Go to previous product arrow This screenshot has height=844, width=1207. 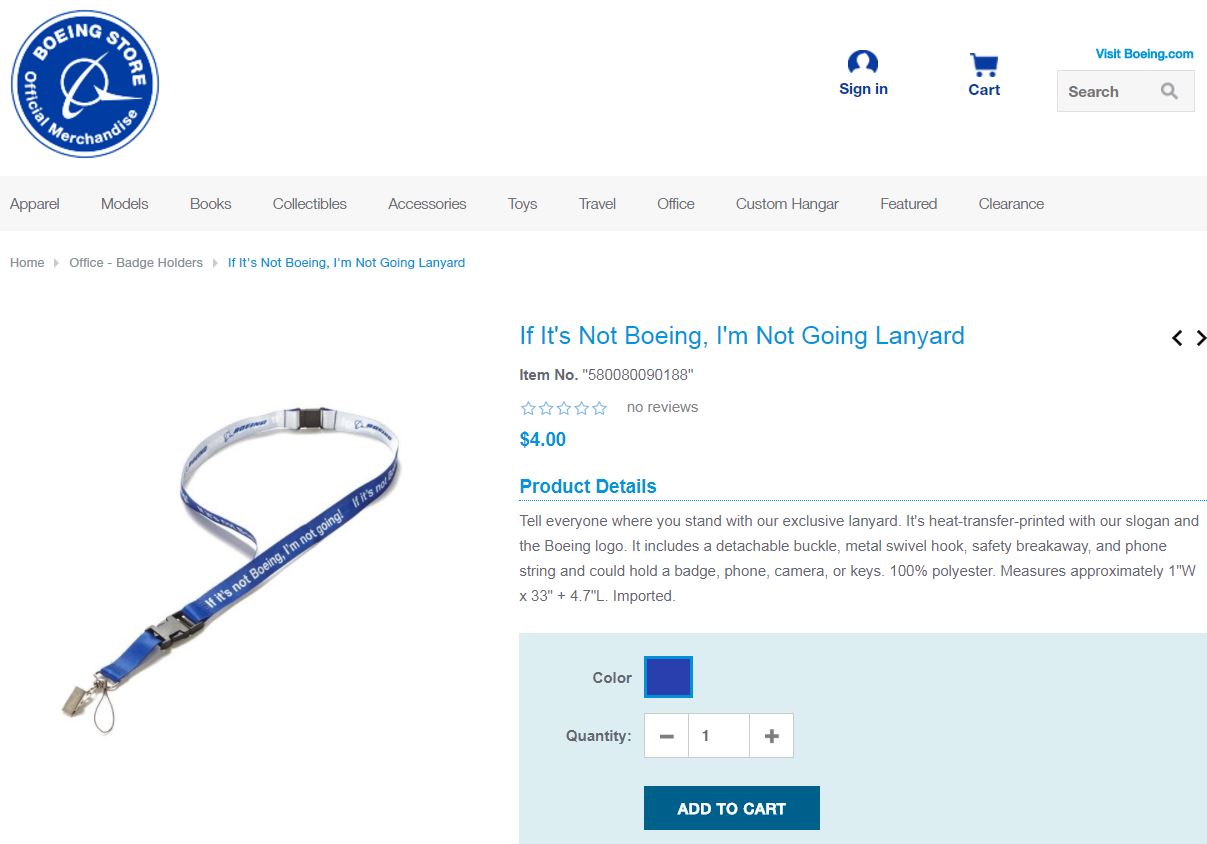[1178, 338]
